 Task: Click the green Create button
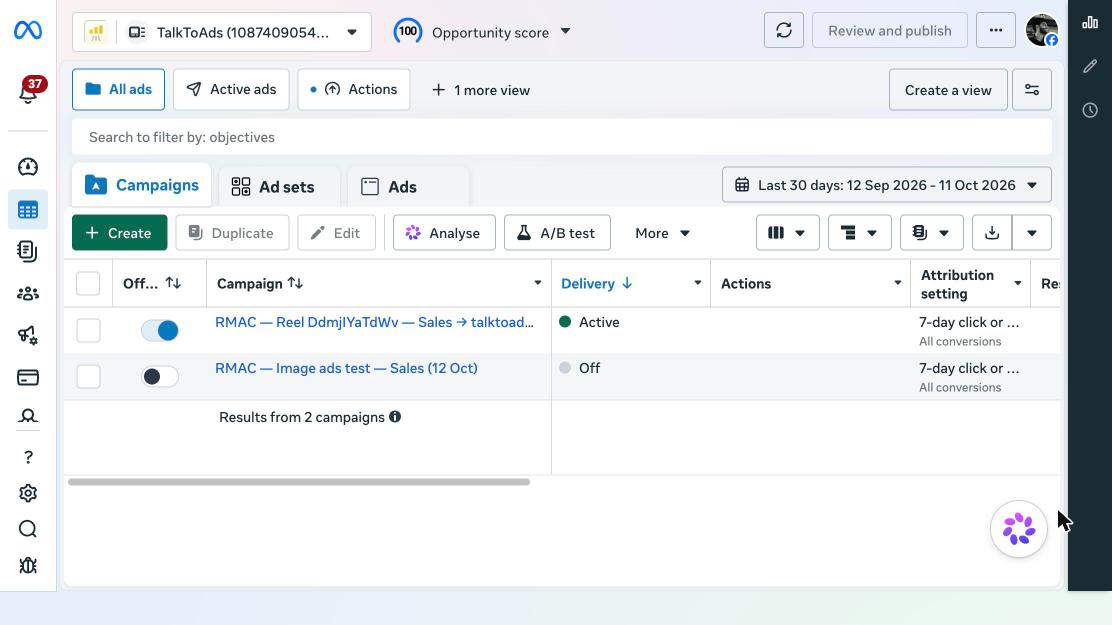click(119, 233)
